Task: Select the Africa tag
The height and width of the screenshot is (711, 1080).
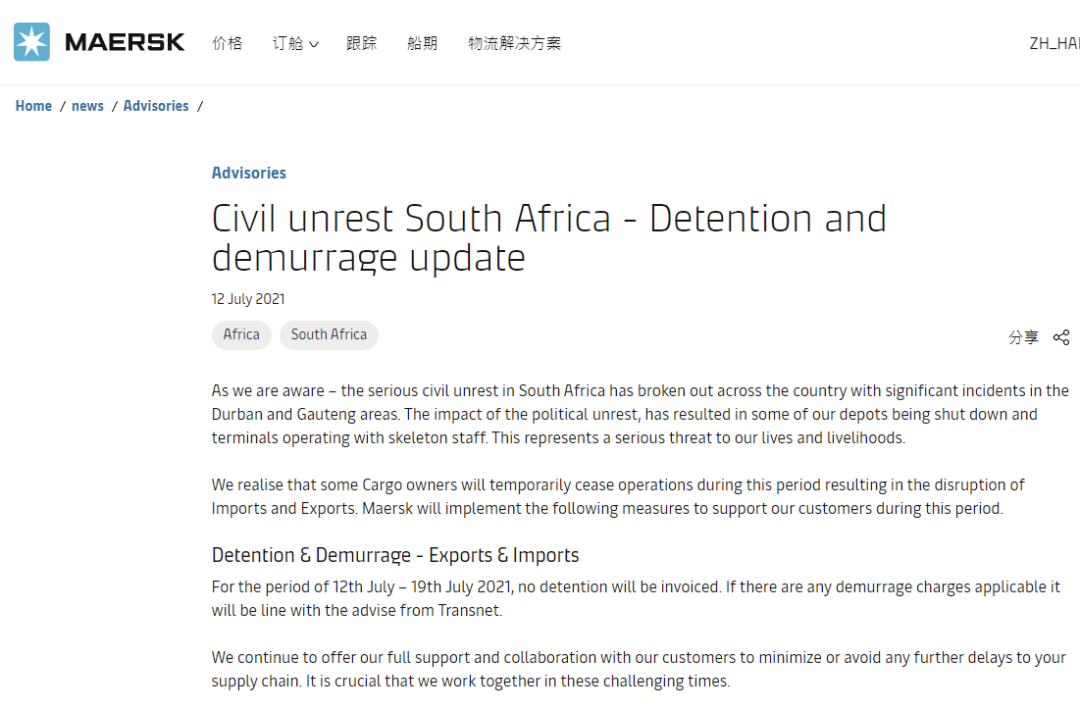Action: click(241, 335)
